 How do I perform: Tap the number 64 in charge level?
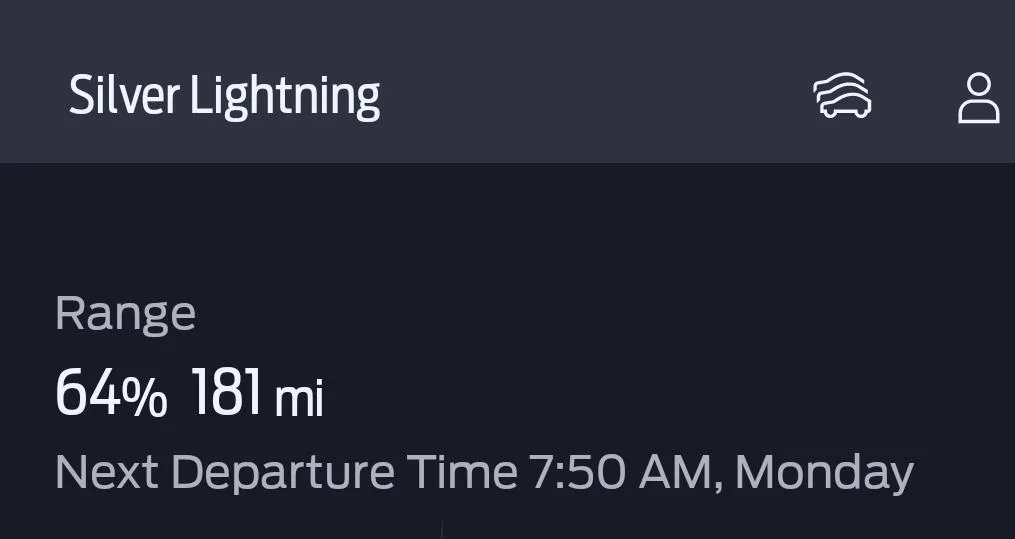coord(88,392)
